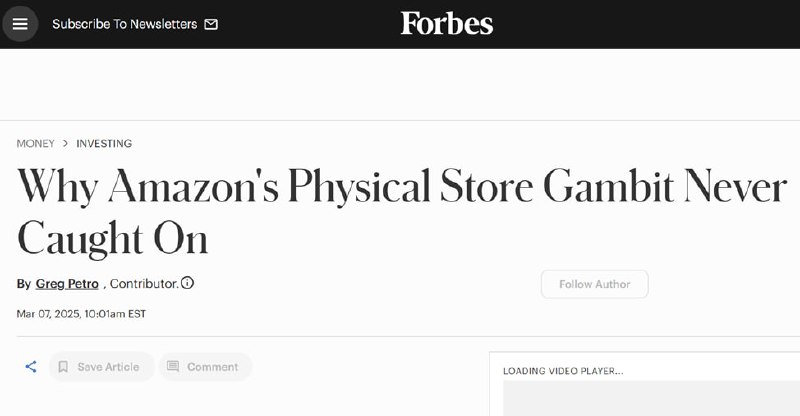Open the hamburger navigation menu

pos(20,24)
